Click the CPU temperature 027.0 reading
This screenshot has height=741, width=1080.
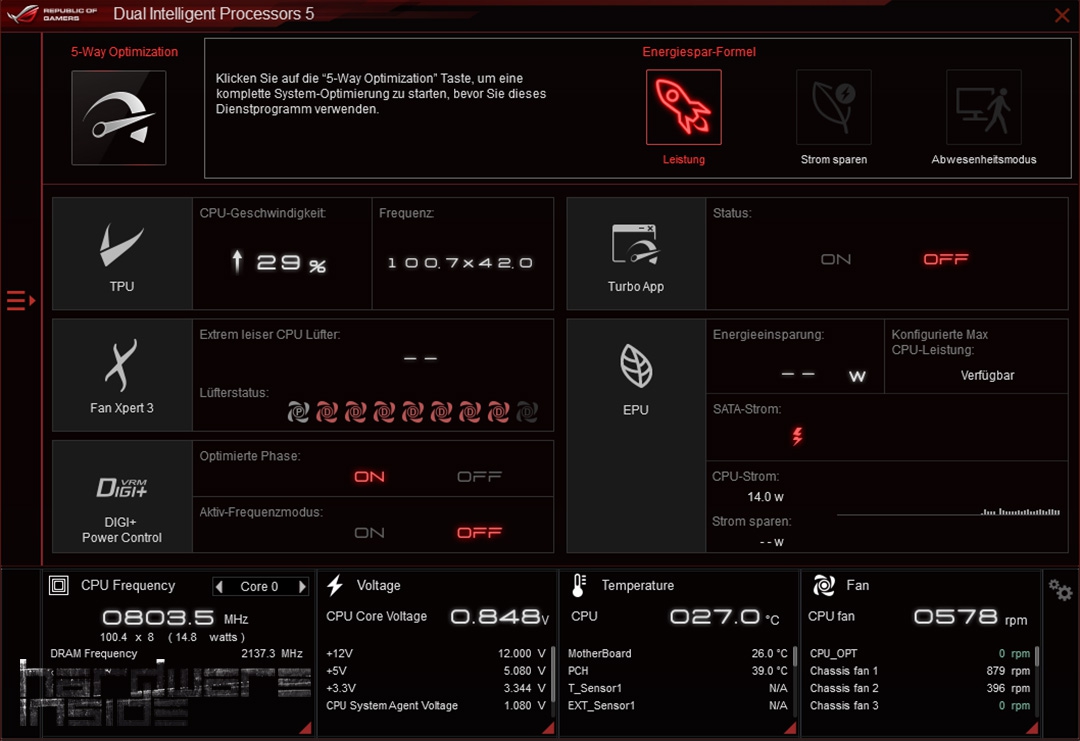tap(725, 617)
